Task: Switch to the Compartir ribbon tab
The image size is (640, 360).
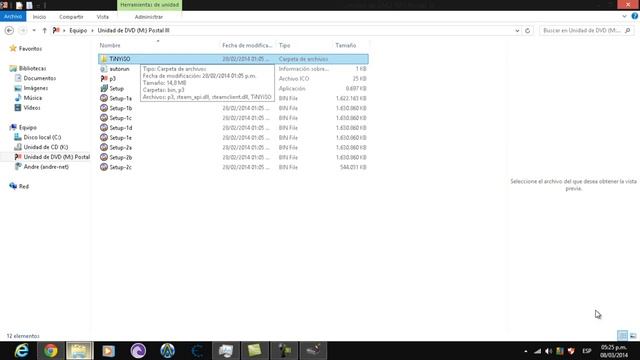Action: click(71, 17)
